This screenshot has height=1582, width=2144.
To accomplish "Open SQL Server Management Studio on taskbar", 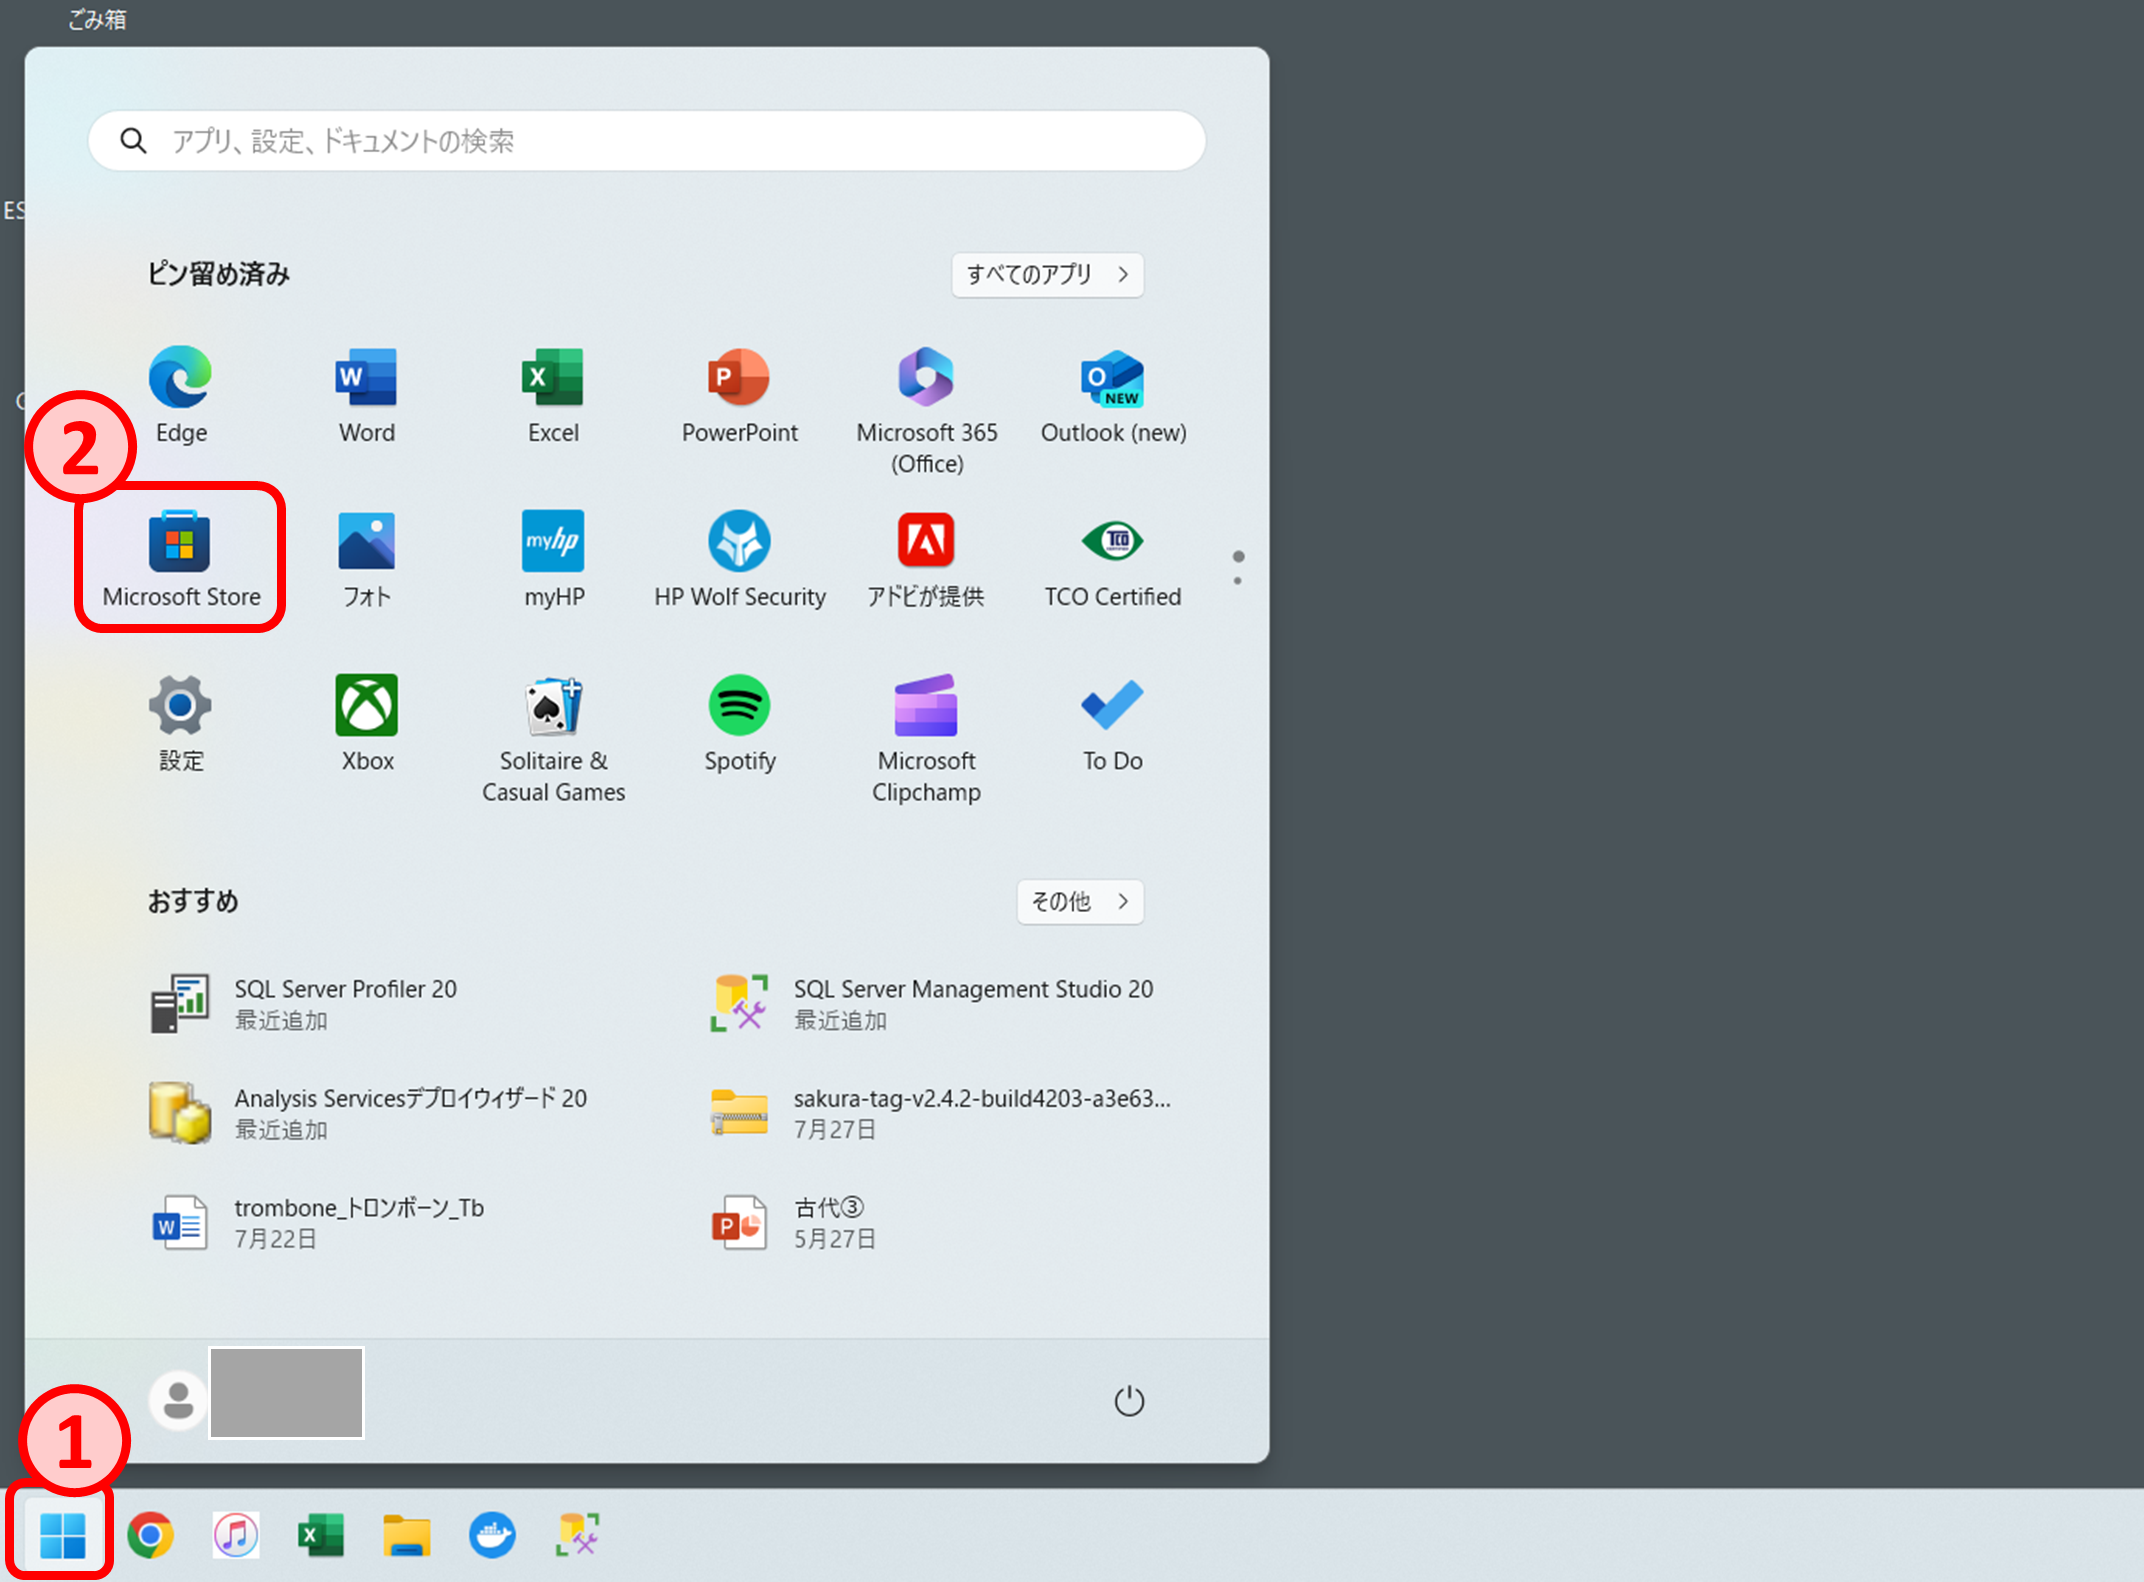I will tap(578, 1535).
